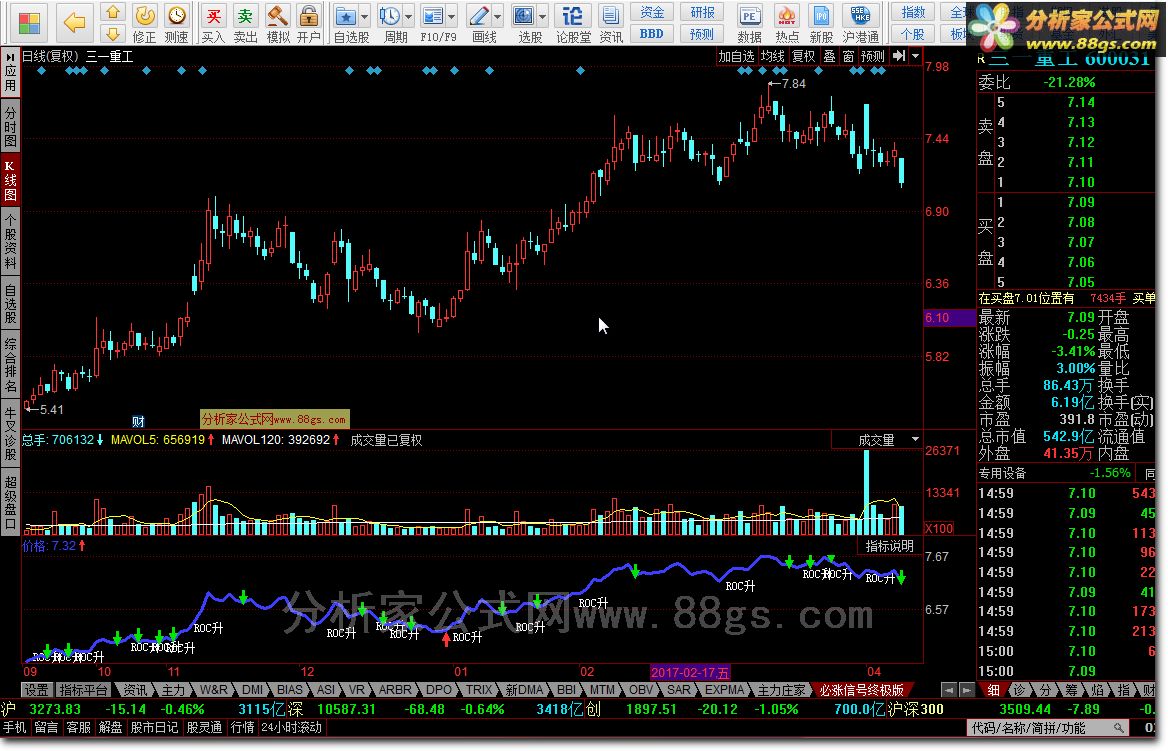Viewport: 1168px width, 751px height.
Task: Click the 代码/名称/简拼/功能 search field
Action: tap(1038, 728)
